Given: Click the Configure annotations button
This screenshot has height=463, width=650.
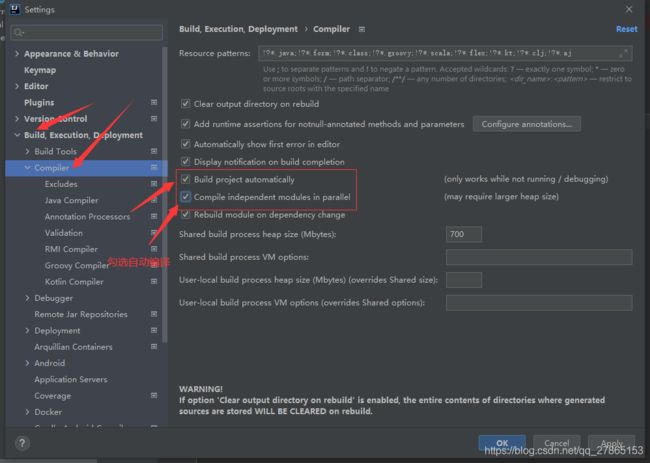Looking at the screenshot, I should click(x=526, y=124).
